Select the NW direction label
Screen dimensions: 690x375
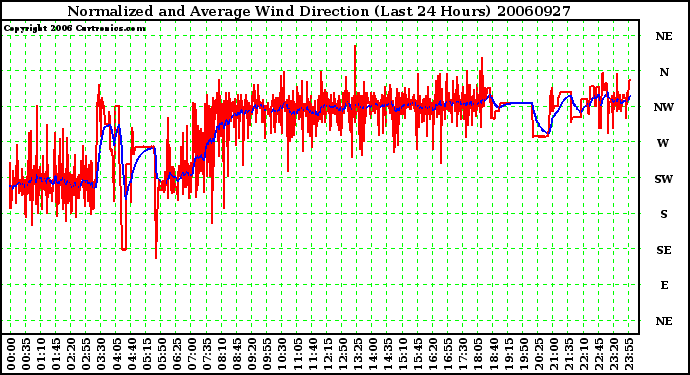pos(664,107)
